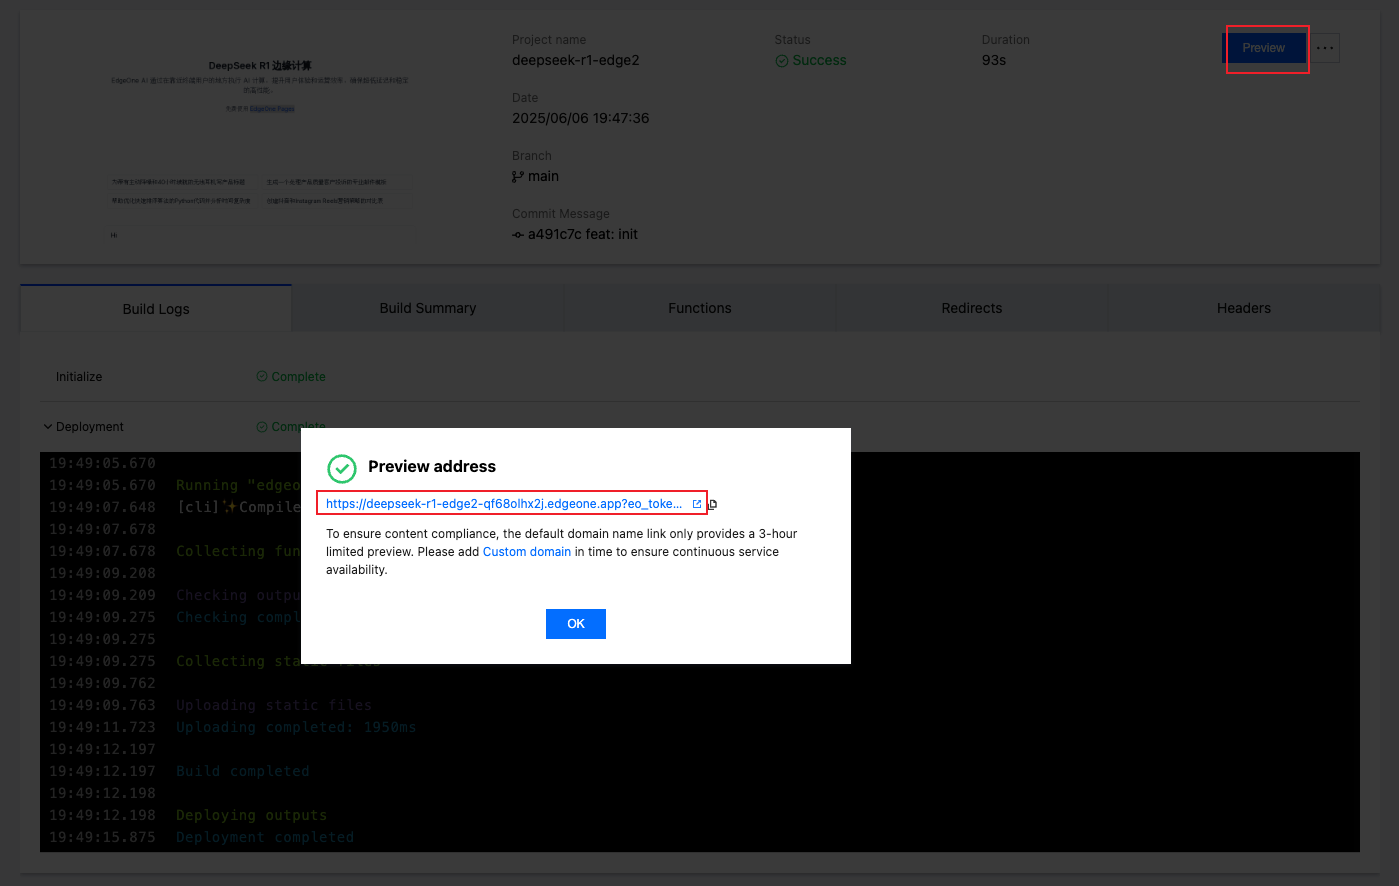Click log line Deploying outputs
The image size is (1399, 886).
click(x=252, y=816)
